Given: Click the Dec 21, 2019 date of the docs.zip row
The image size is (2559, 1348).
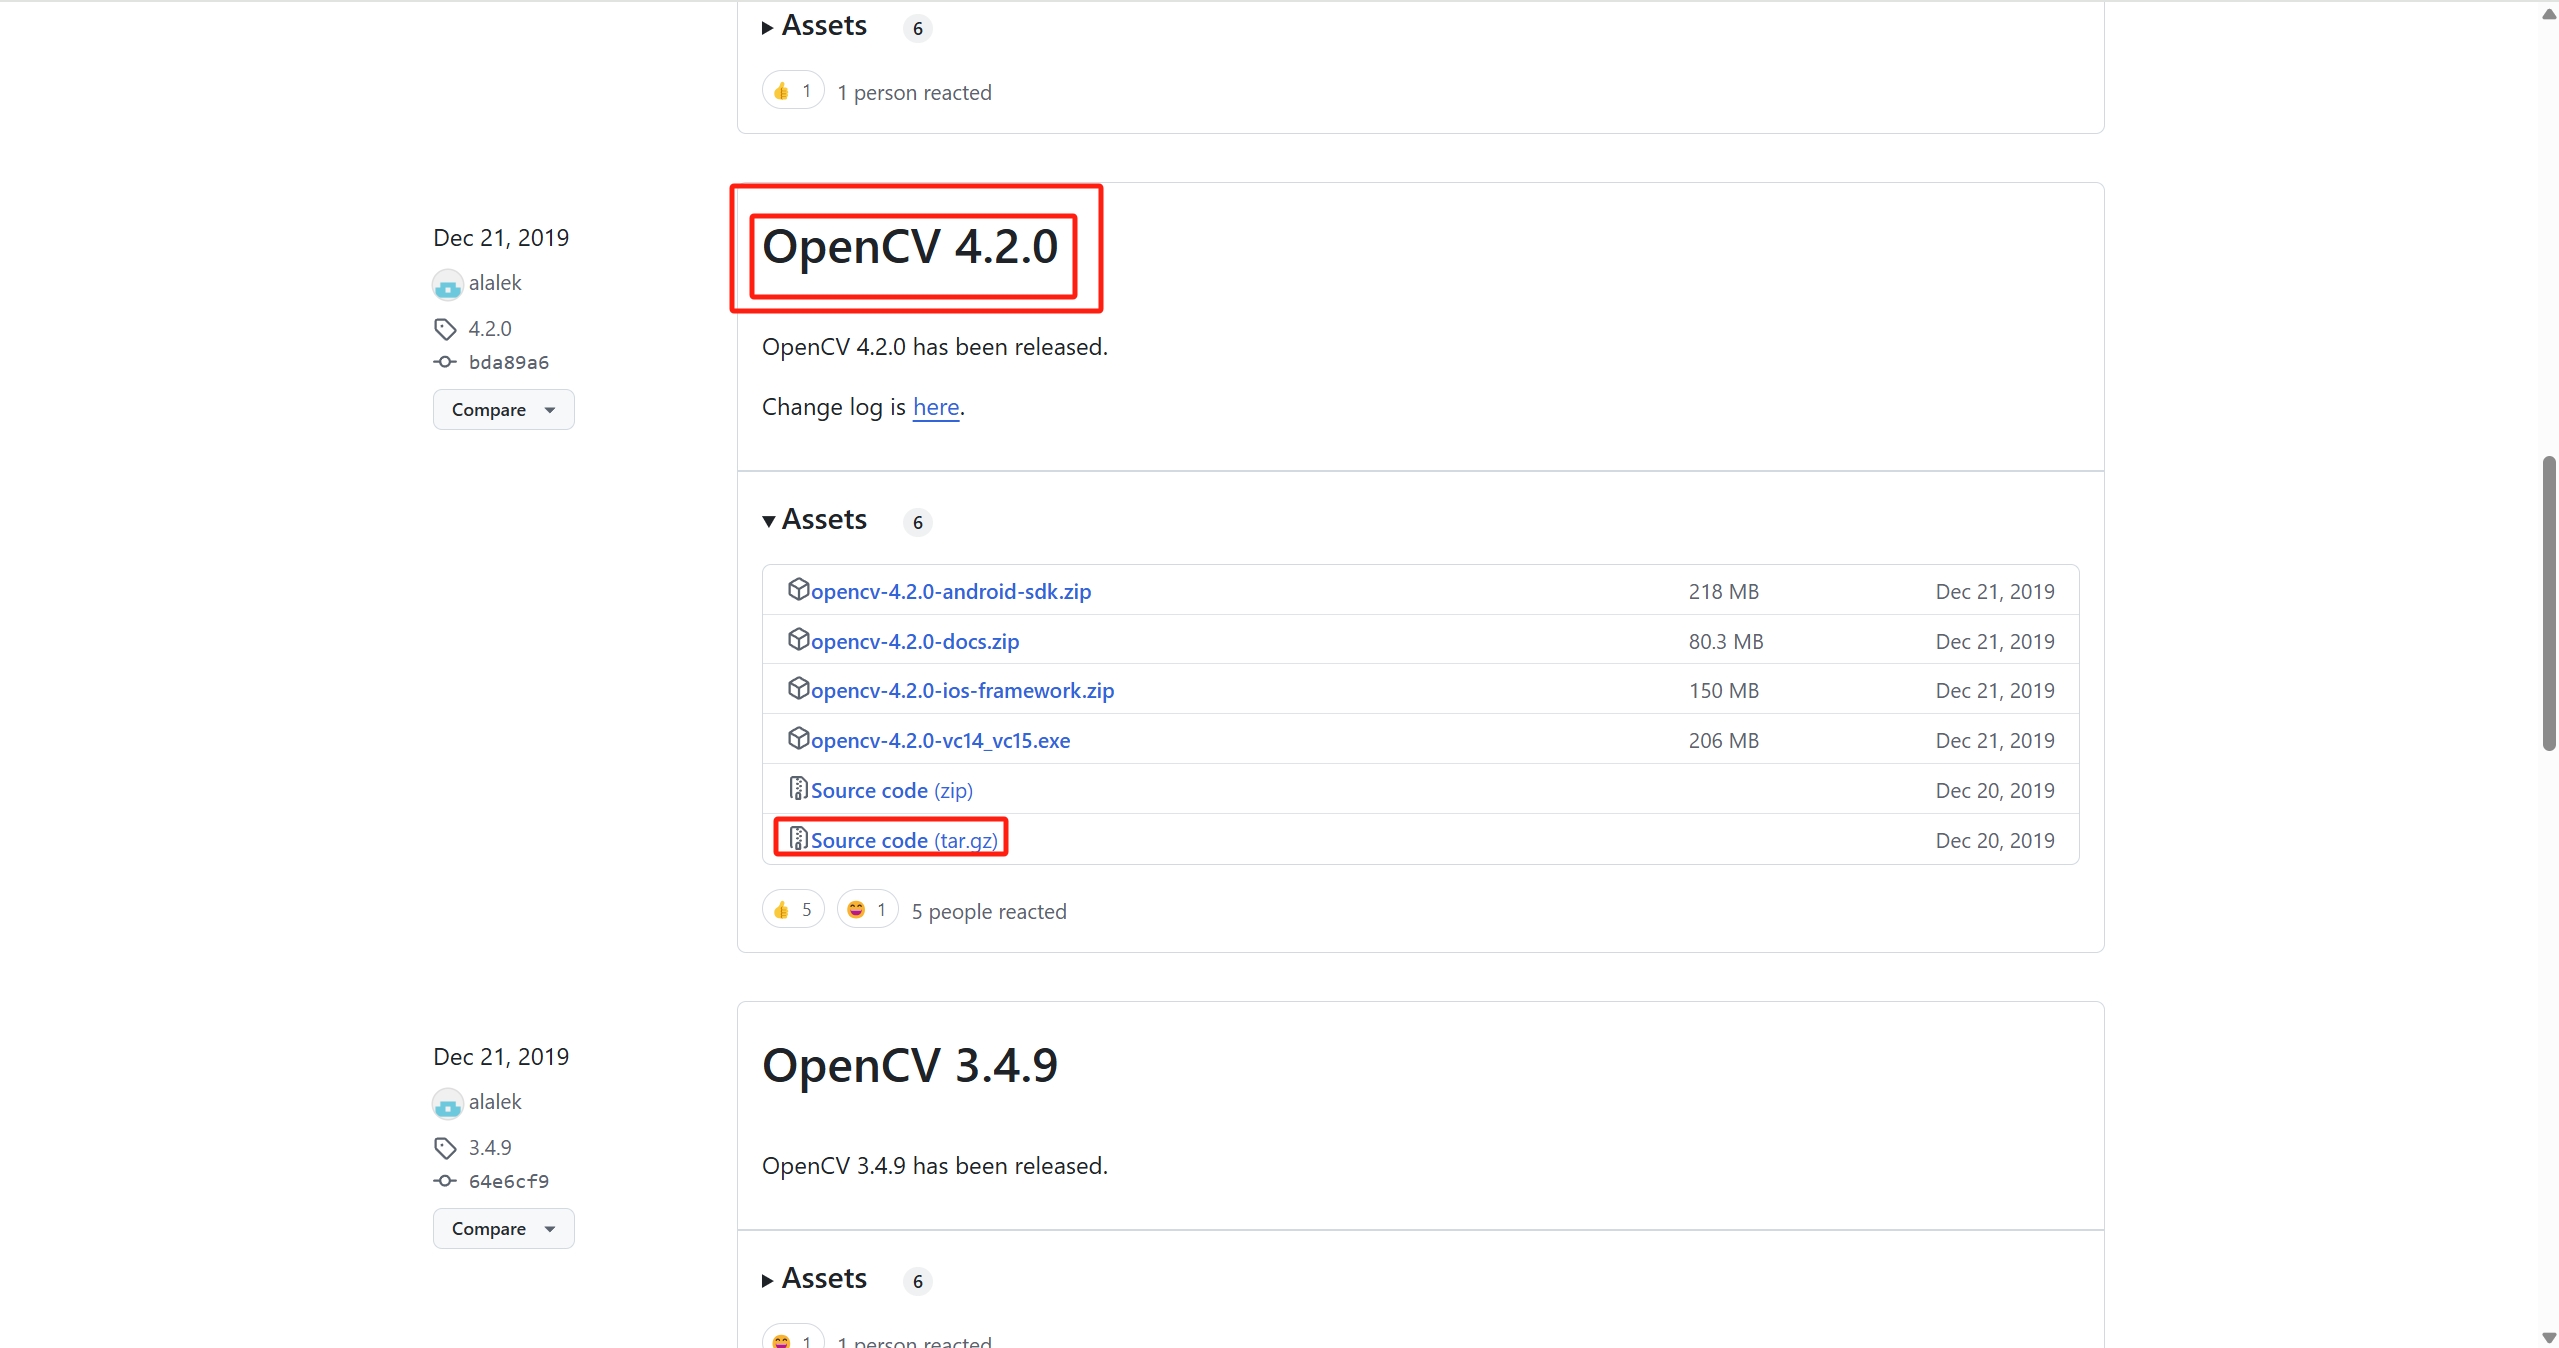Looking at the screenshot, I should (1995, 642).
